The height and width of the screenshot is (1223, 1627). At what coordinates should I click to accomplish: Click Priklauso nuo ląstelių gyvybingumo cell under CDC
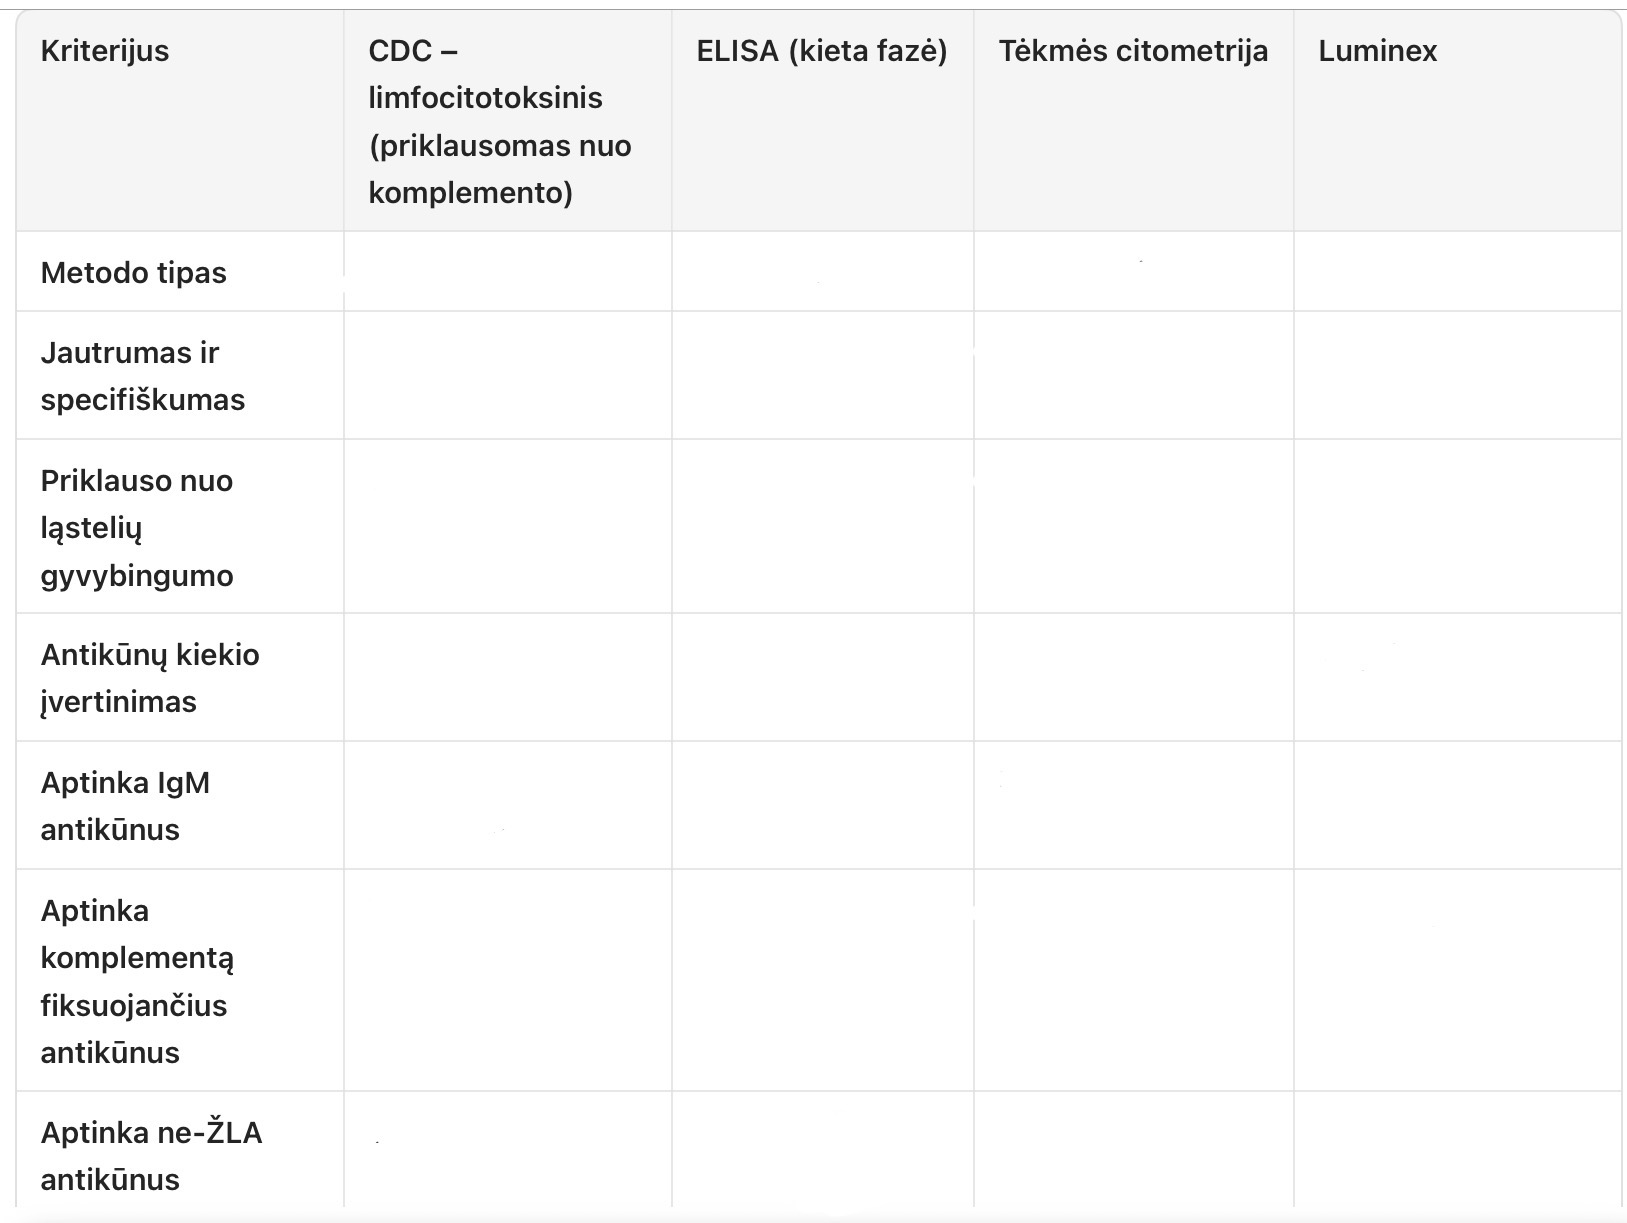[508, 527]
